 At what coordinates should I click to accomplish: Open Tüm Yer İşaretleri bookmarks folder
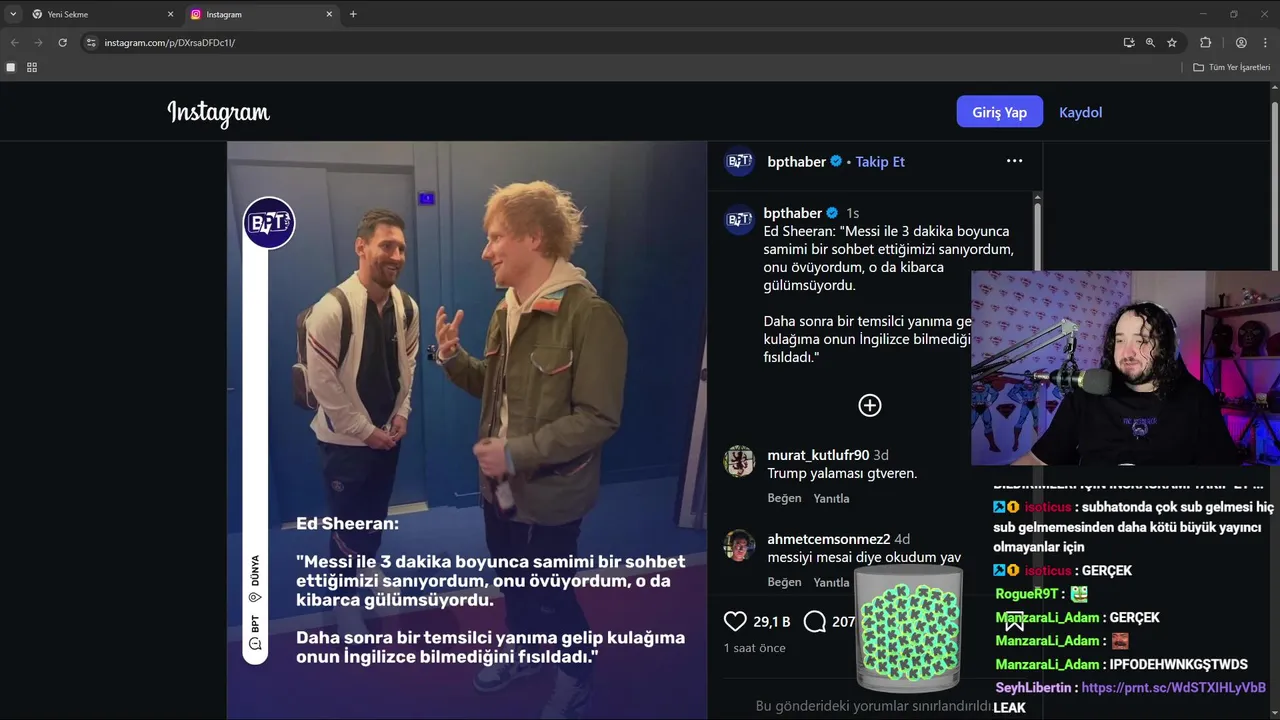point(1231,67)
